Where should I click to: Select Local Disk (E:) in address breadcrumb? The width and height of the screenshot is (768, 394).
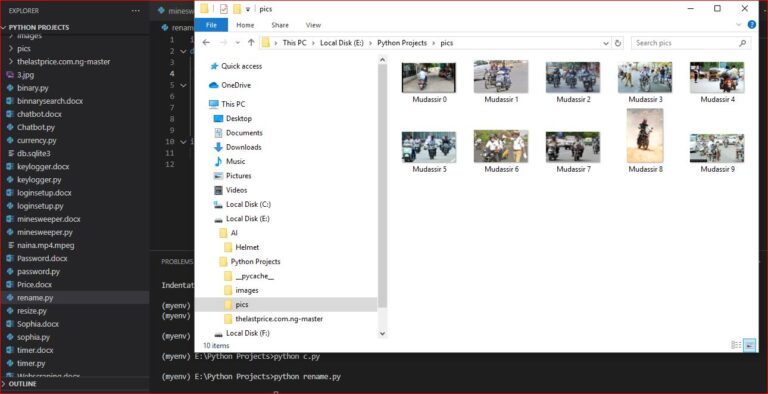pyautogui.click(x=342, y=43)
